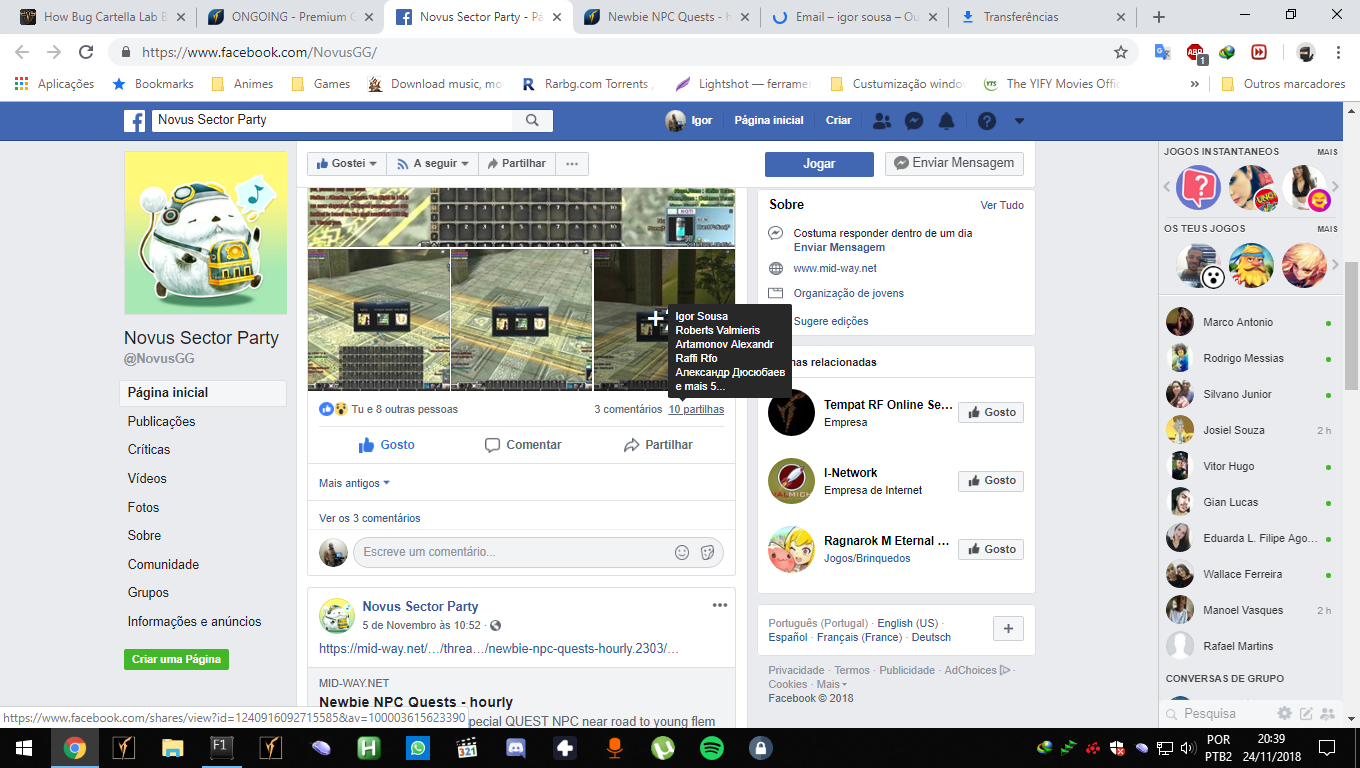The height and width of the screenshot is (768, 1360).
Task: Open the emoji picker in comment box
Action: tap(682, 552)
